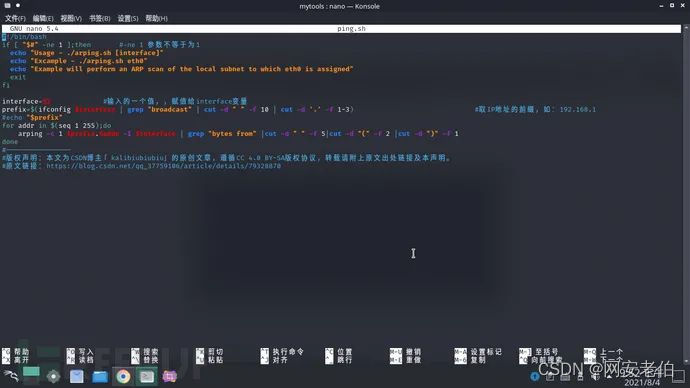Click 'prefix=$(ifconfig' at line start
Screen dimensions: 690x388
pos(36,110)
